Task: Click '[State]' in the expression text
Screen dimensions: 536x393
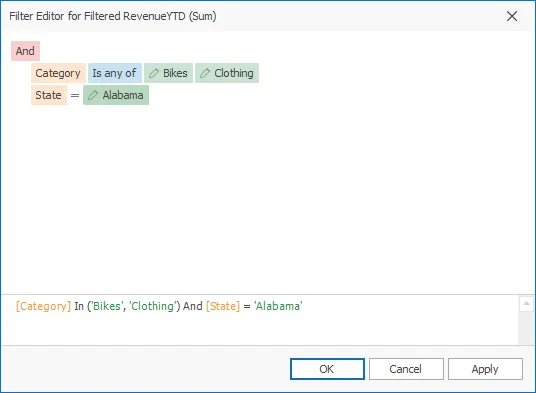Action: (223, 306)
